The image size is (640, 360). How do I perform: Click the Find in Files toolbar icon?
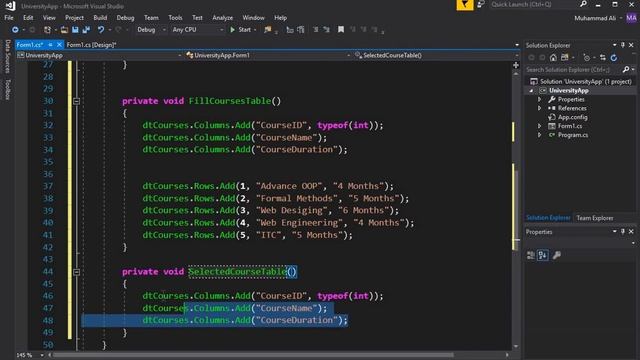click(268, 30)
